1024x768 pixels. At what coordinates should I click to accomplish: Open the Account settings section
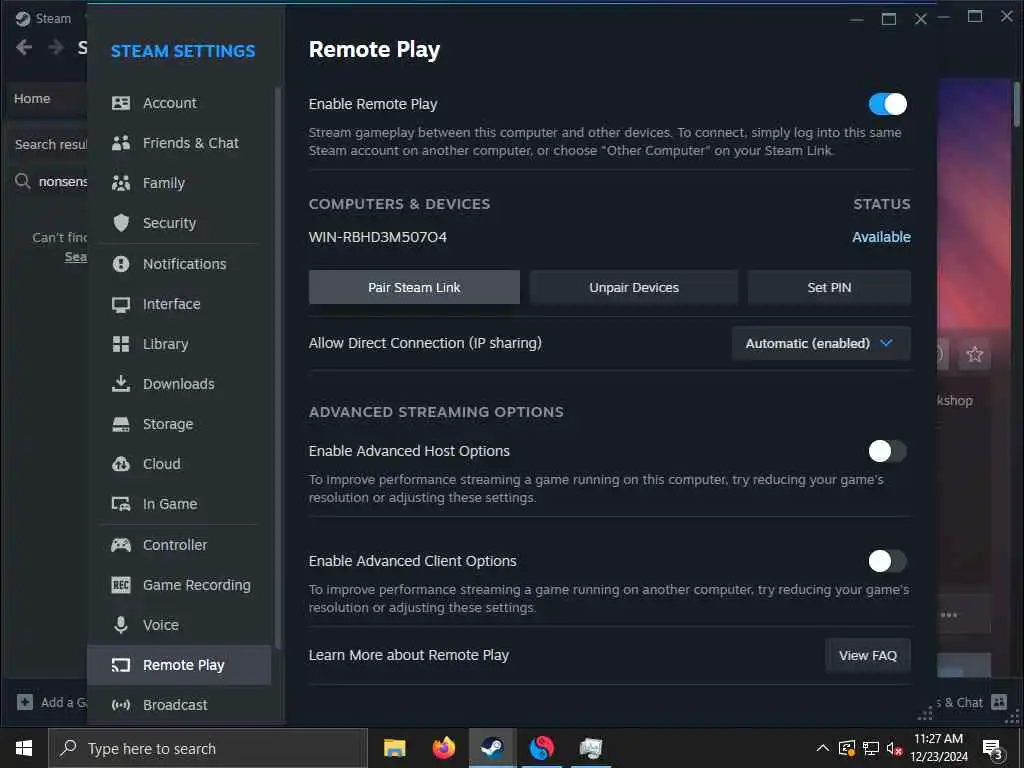click(178, 103)
